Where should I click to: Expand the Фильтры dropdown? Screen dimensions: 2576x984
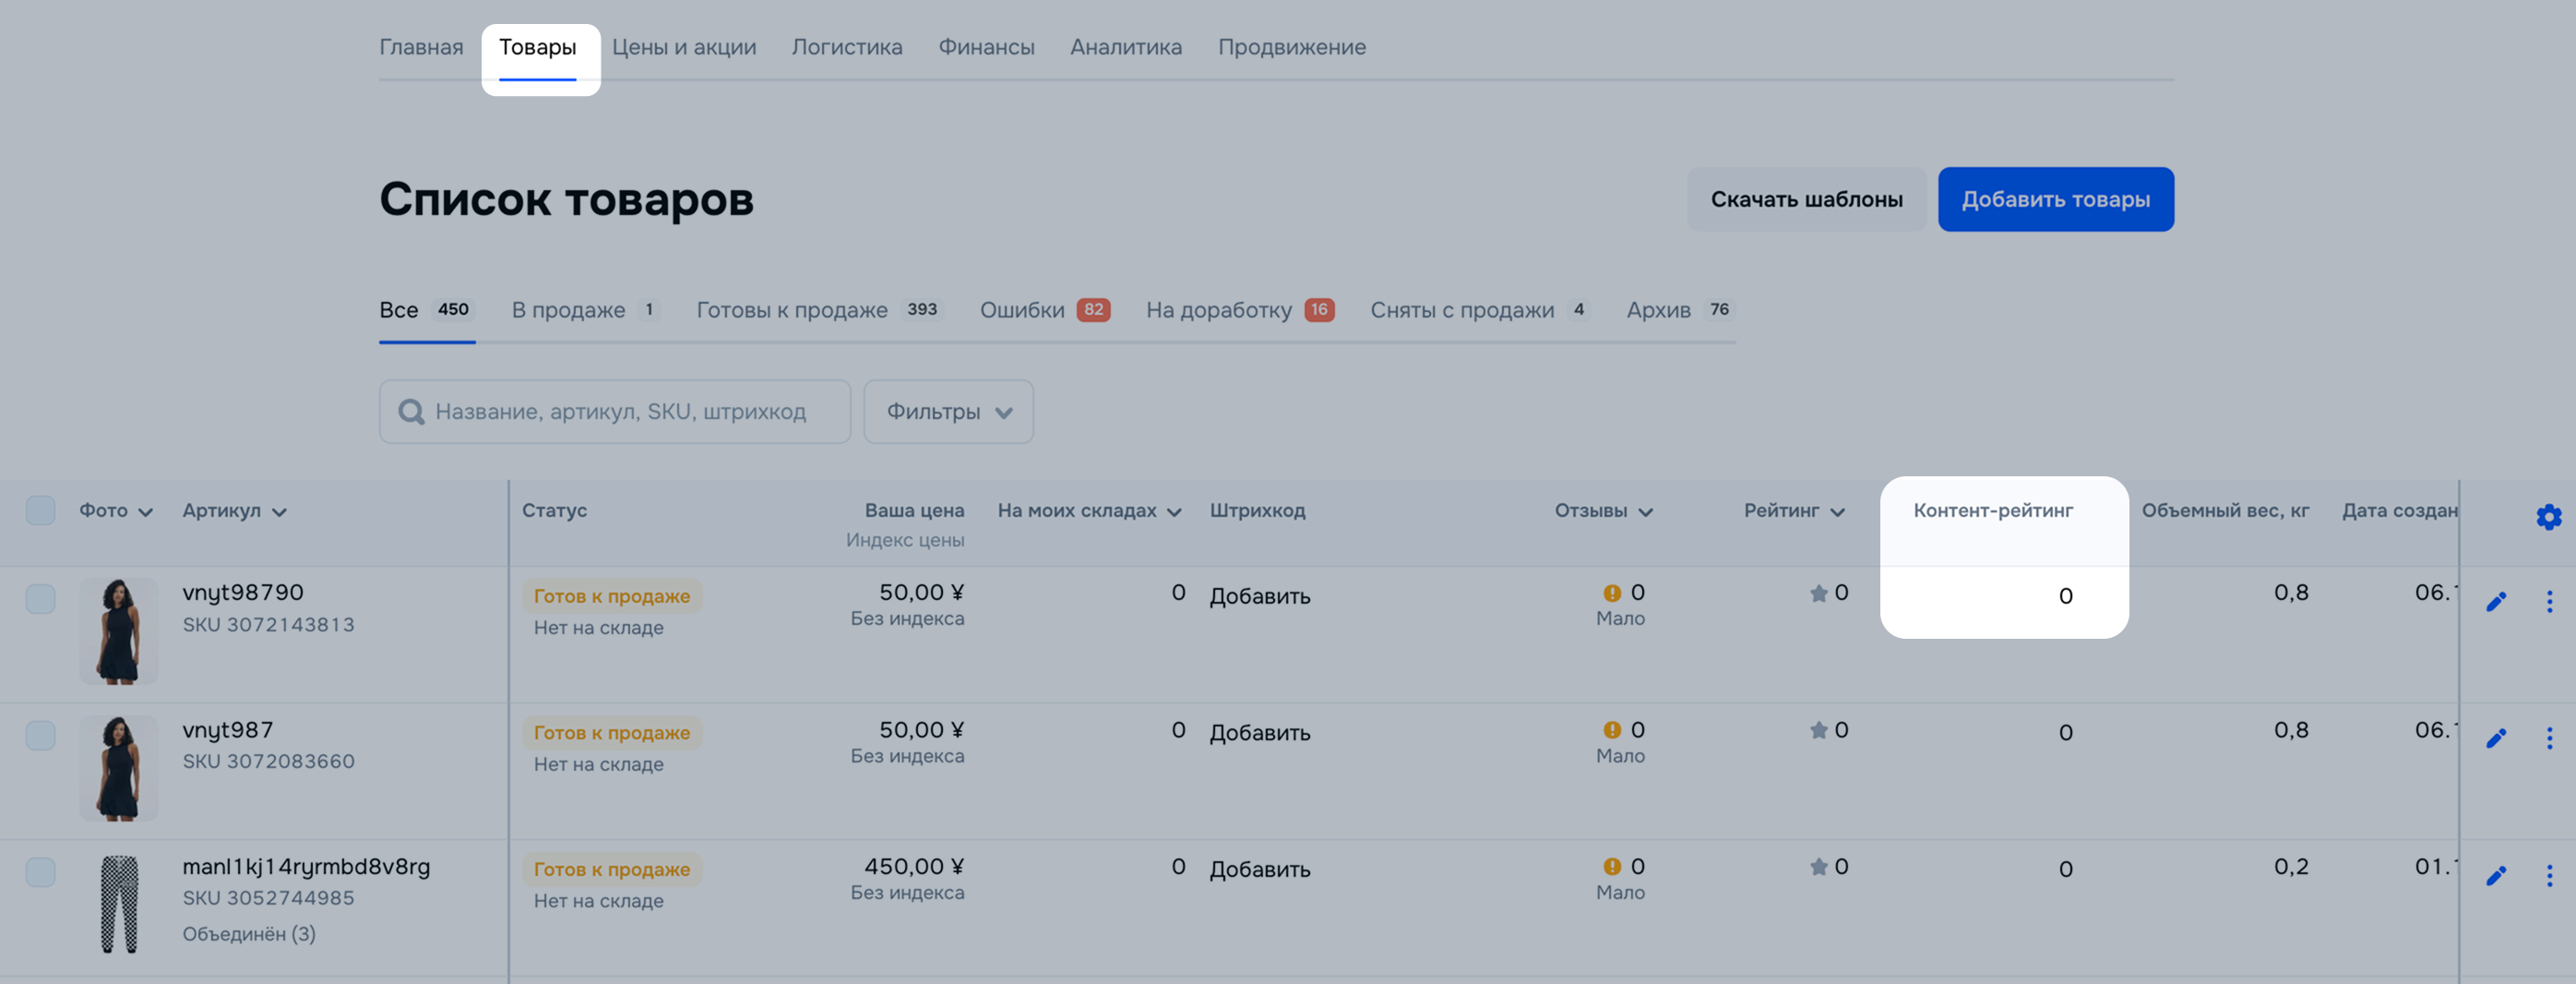click(x=948, y=411)
